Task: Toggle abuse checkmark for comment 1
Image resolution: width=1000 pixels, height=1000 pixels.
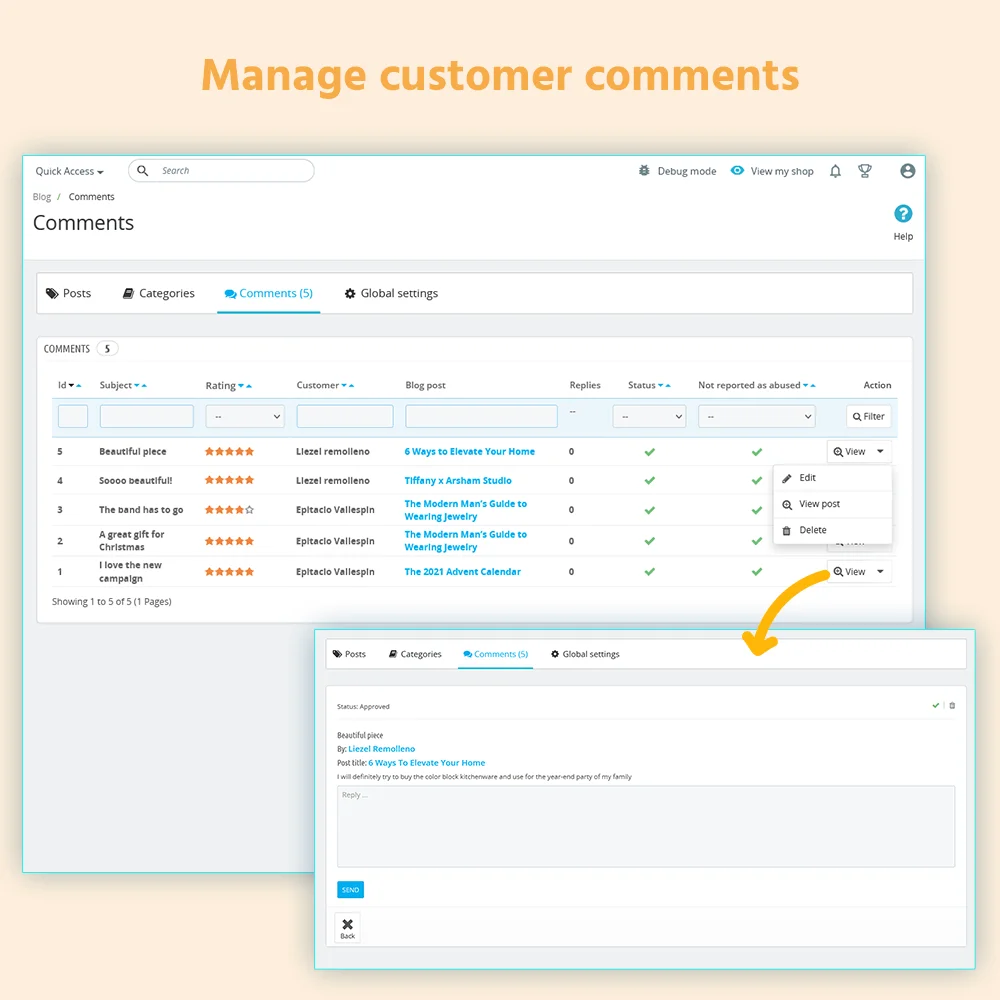Action: [x=757, y=572]
